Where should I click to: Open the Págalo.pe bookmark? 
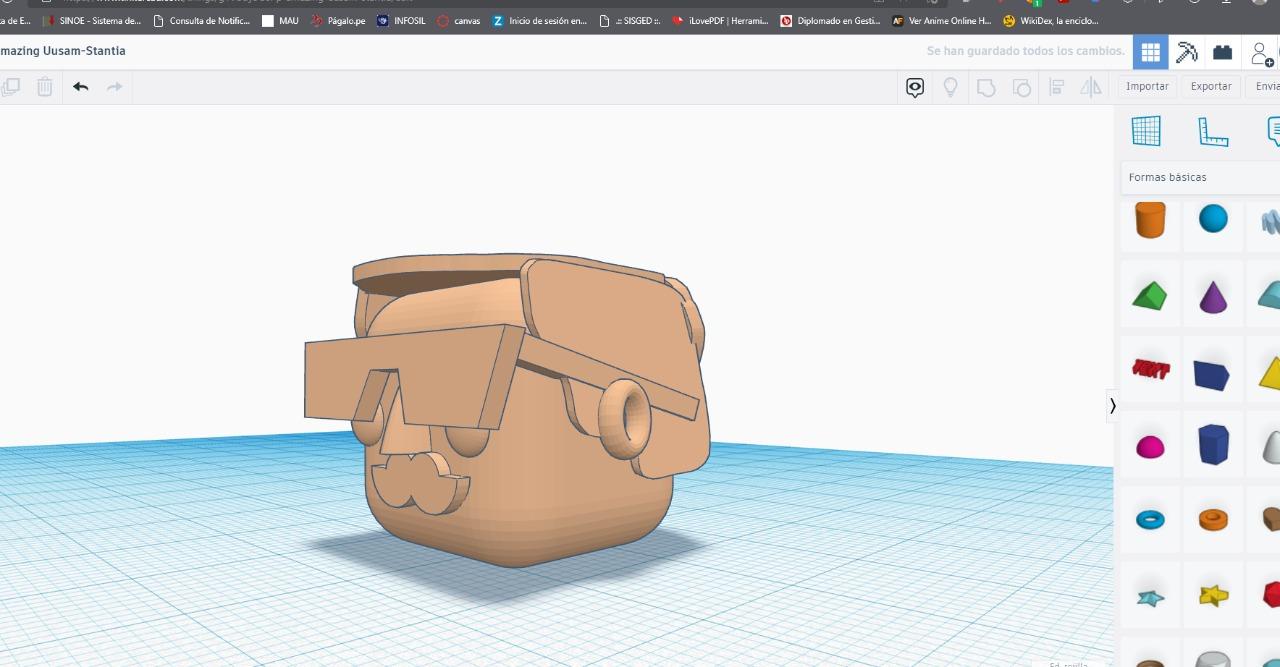(338, 20)
